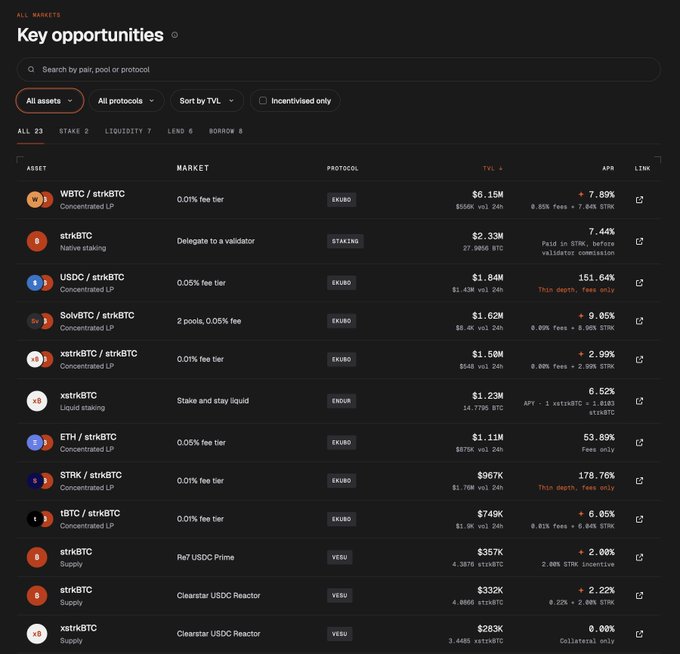Image resolution: width=680 pixels, height=654 pixels.
Task: Click the ETH / strkBTC token pair icon
Action: [40, 442]
